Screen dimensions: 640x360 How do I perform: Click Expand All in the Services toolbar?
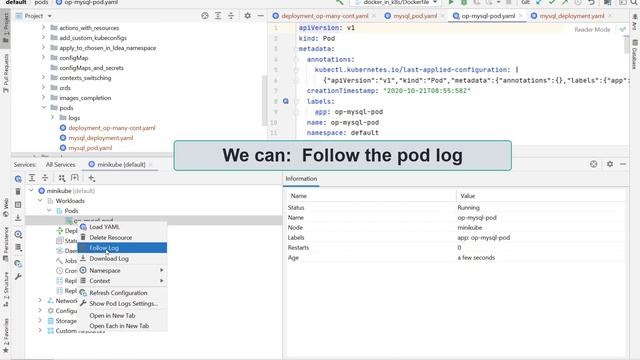tap(32, 178)
